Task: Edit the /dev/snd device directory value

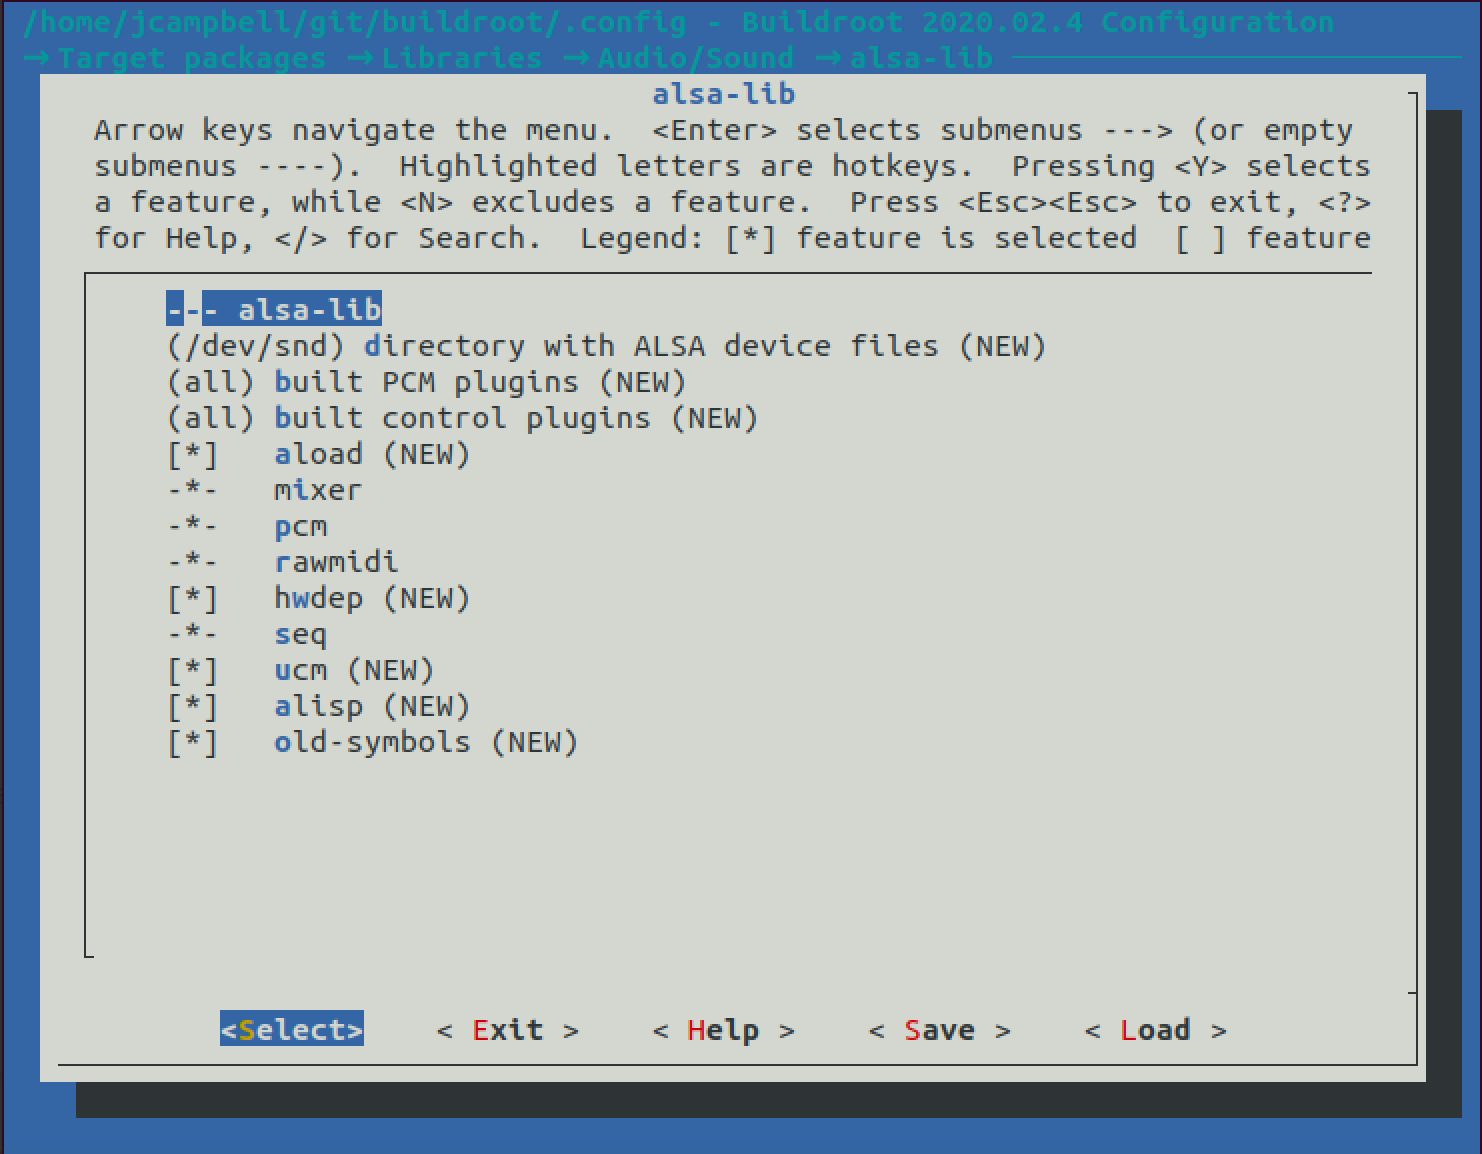Action: (x=606, y=346)
